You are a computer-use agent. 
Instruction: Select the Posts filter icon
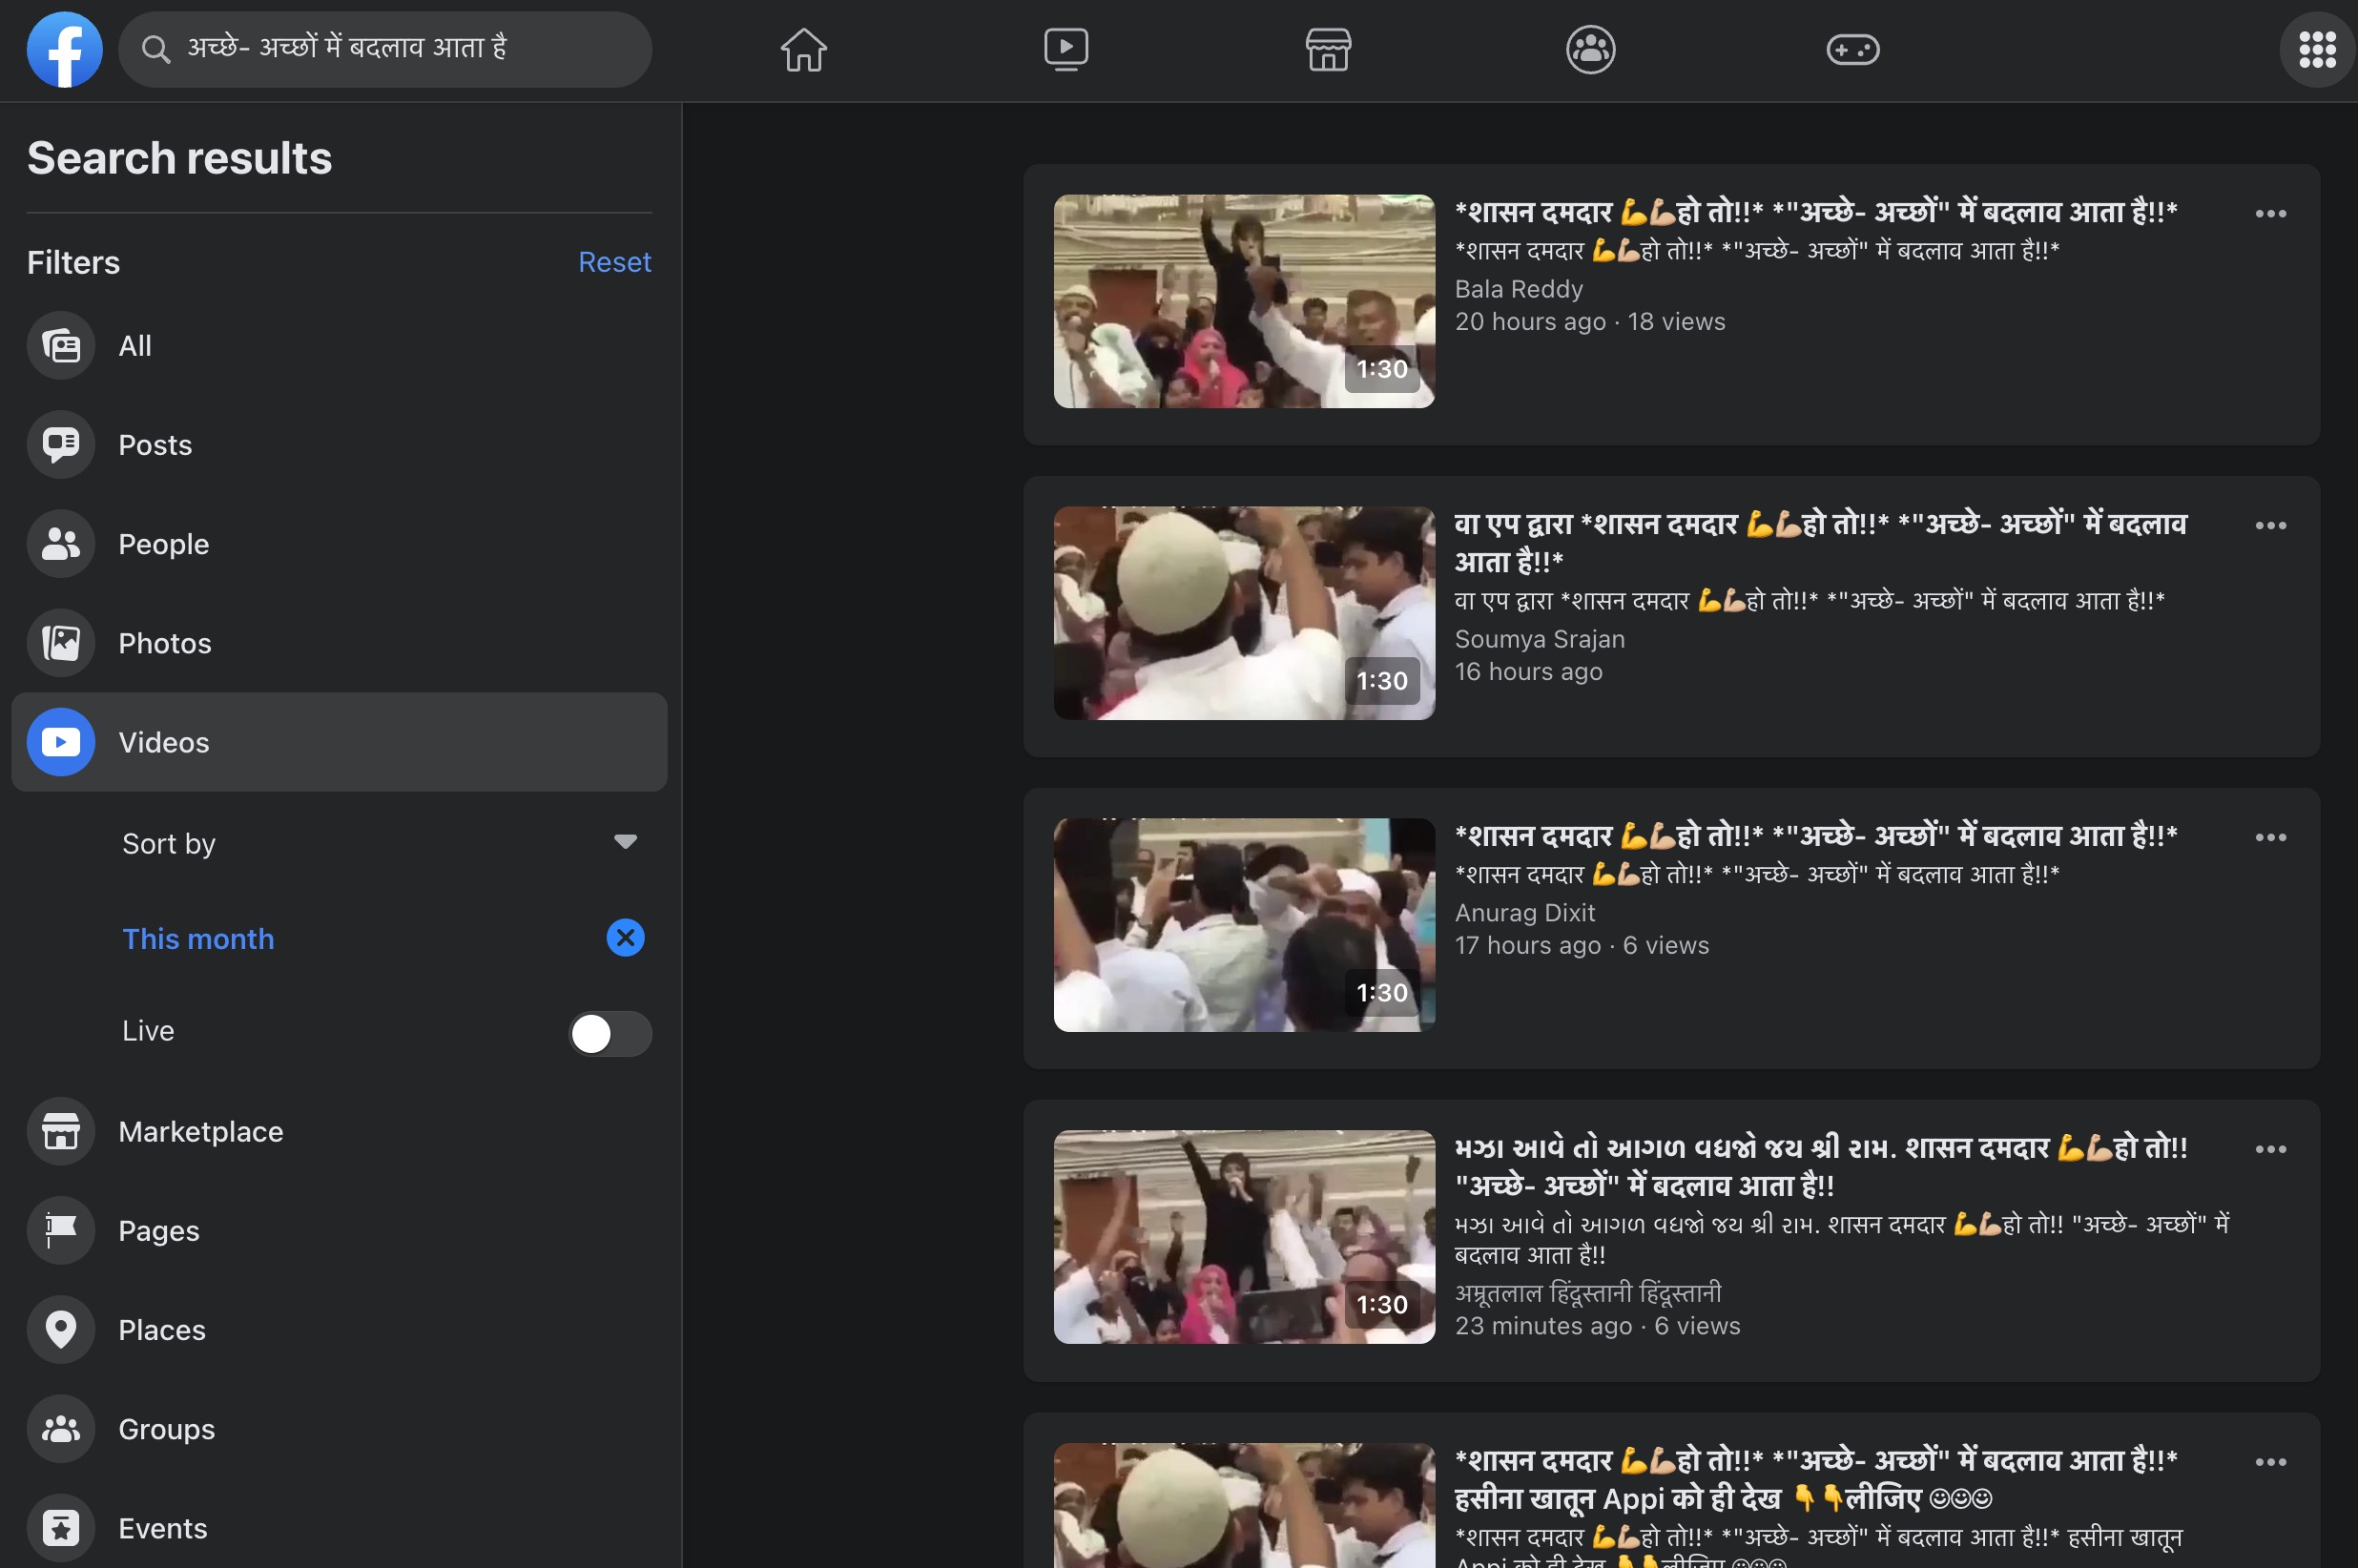pyautogui.click(x=61, y=445)
